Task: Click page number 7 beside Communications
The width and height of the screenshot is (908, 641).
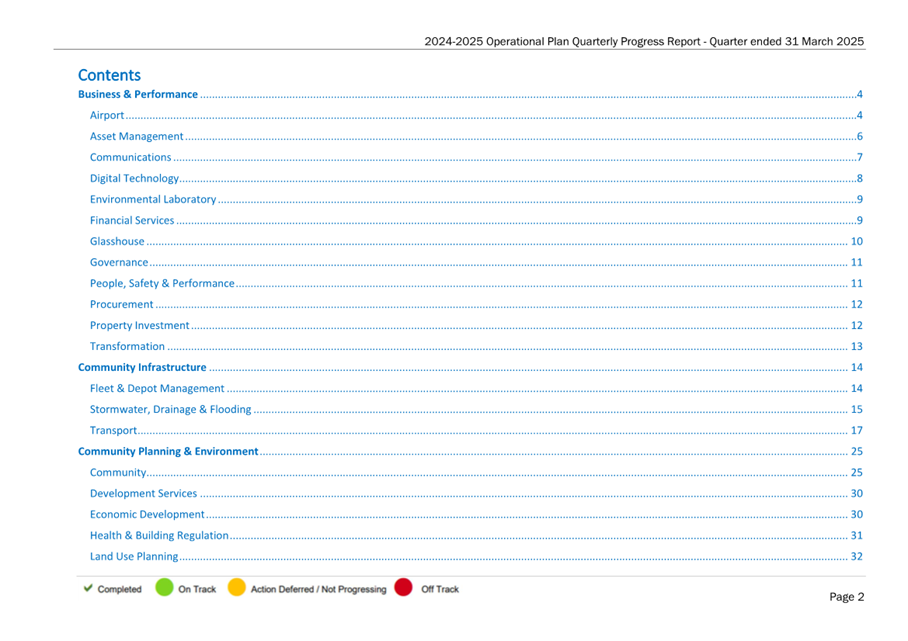Action: pos(860,157)
